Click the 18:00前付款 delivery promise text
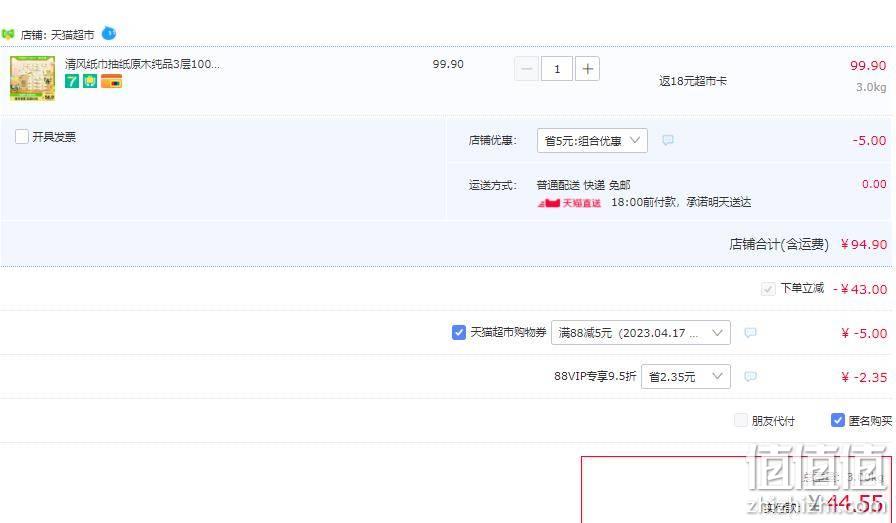 (681, 202)
